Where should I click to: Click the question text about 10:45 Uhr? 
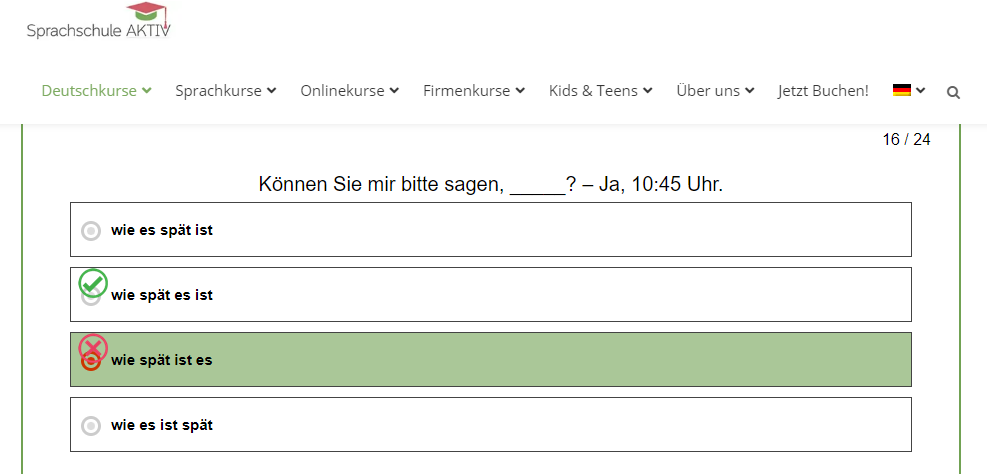click(491, 184)
